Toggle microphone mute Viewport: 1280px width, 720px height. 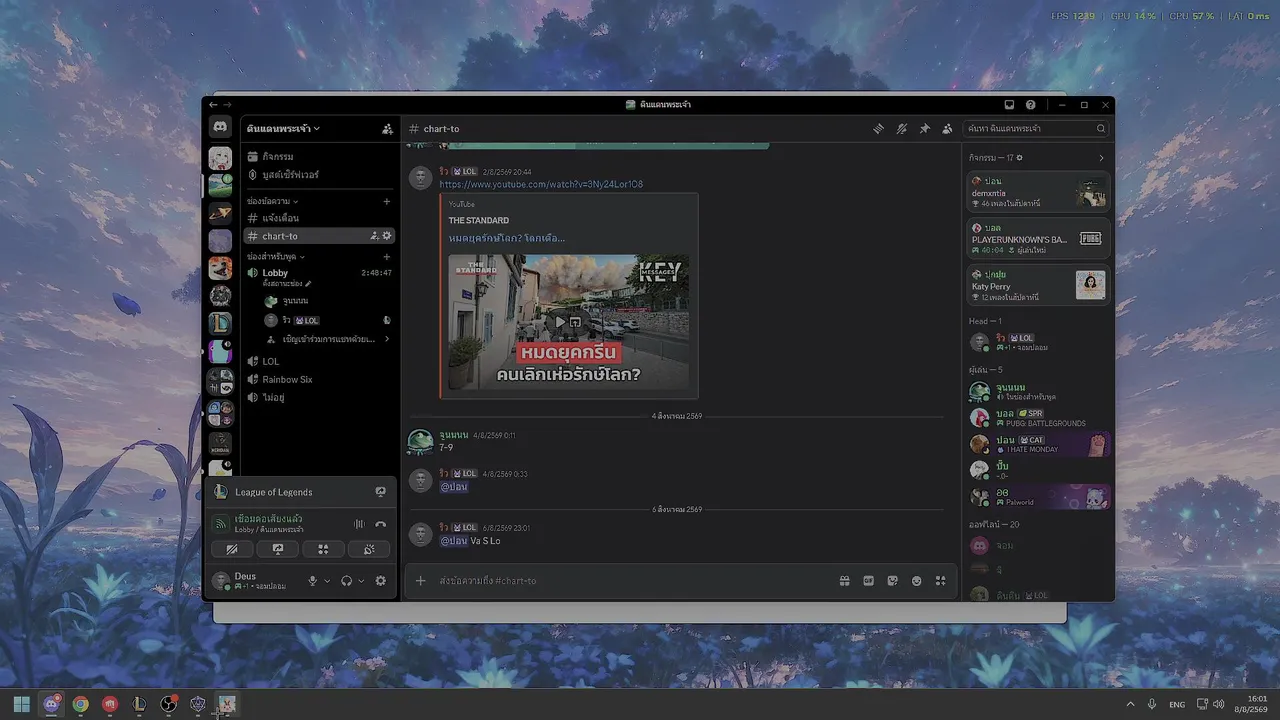313,581
